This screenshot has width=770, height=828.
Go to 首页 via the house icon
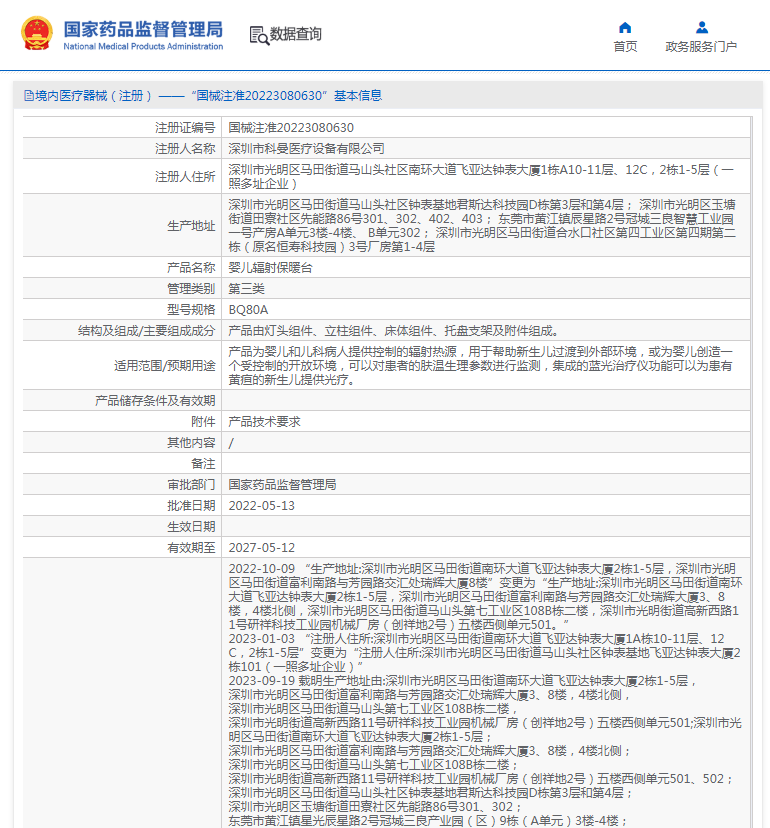(625, 27)
